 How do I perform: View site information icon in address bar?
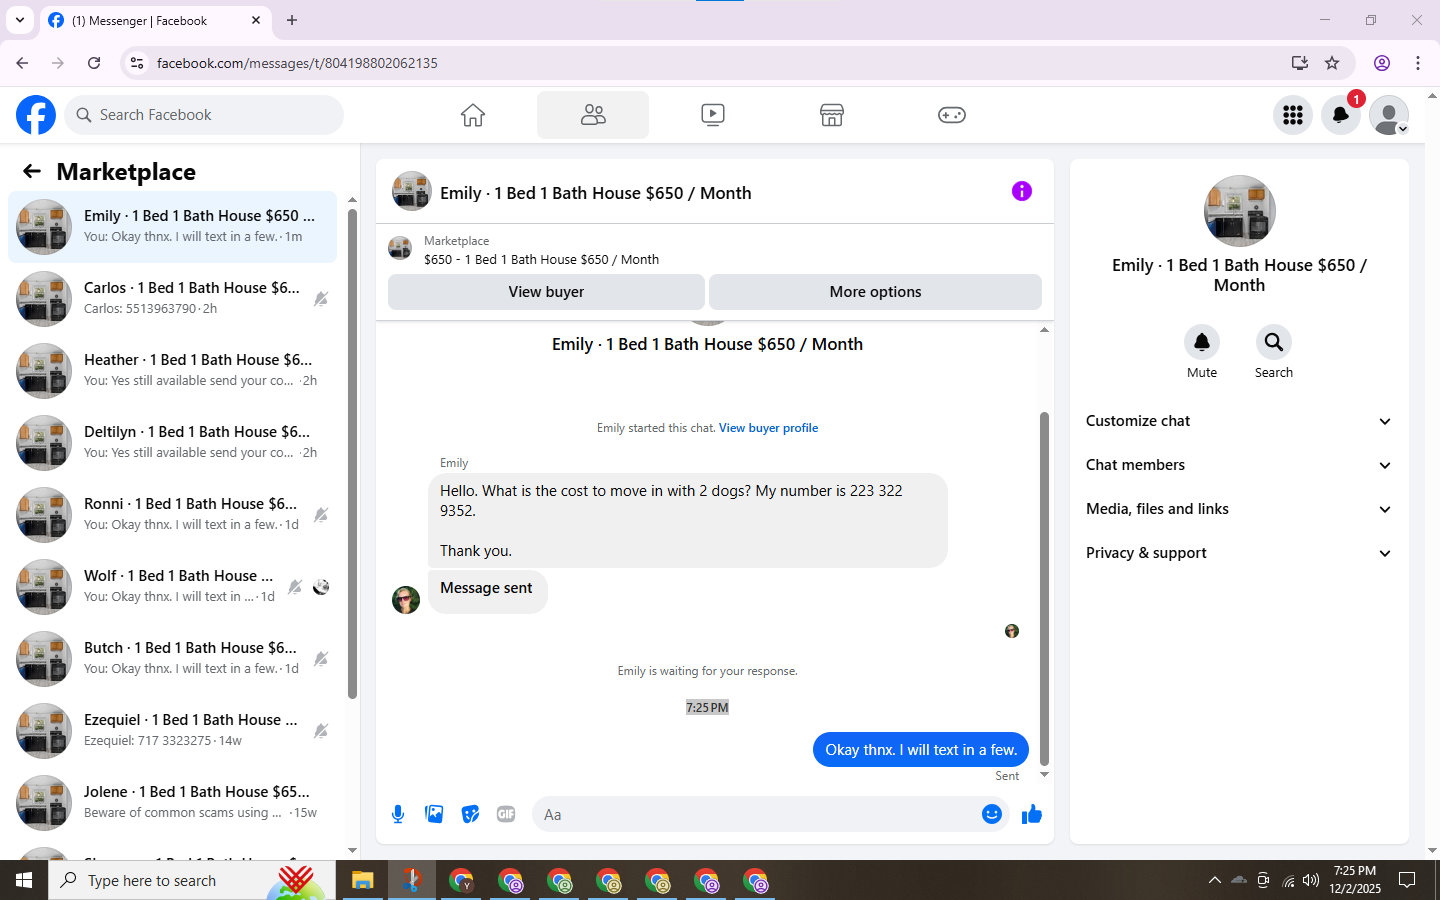(x=137, y=63)
